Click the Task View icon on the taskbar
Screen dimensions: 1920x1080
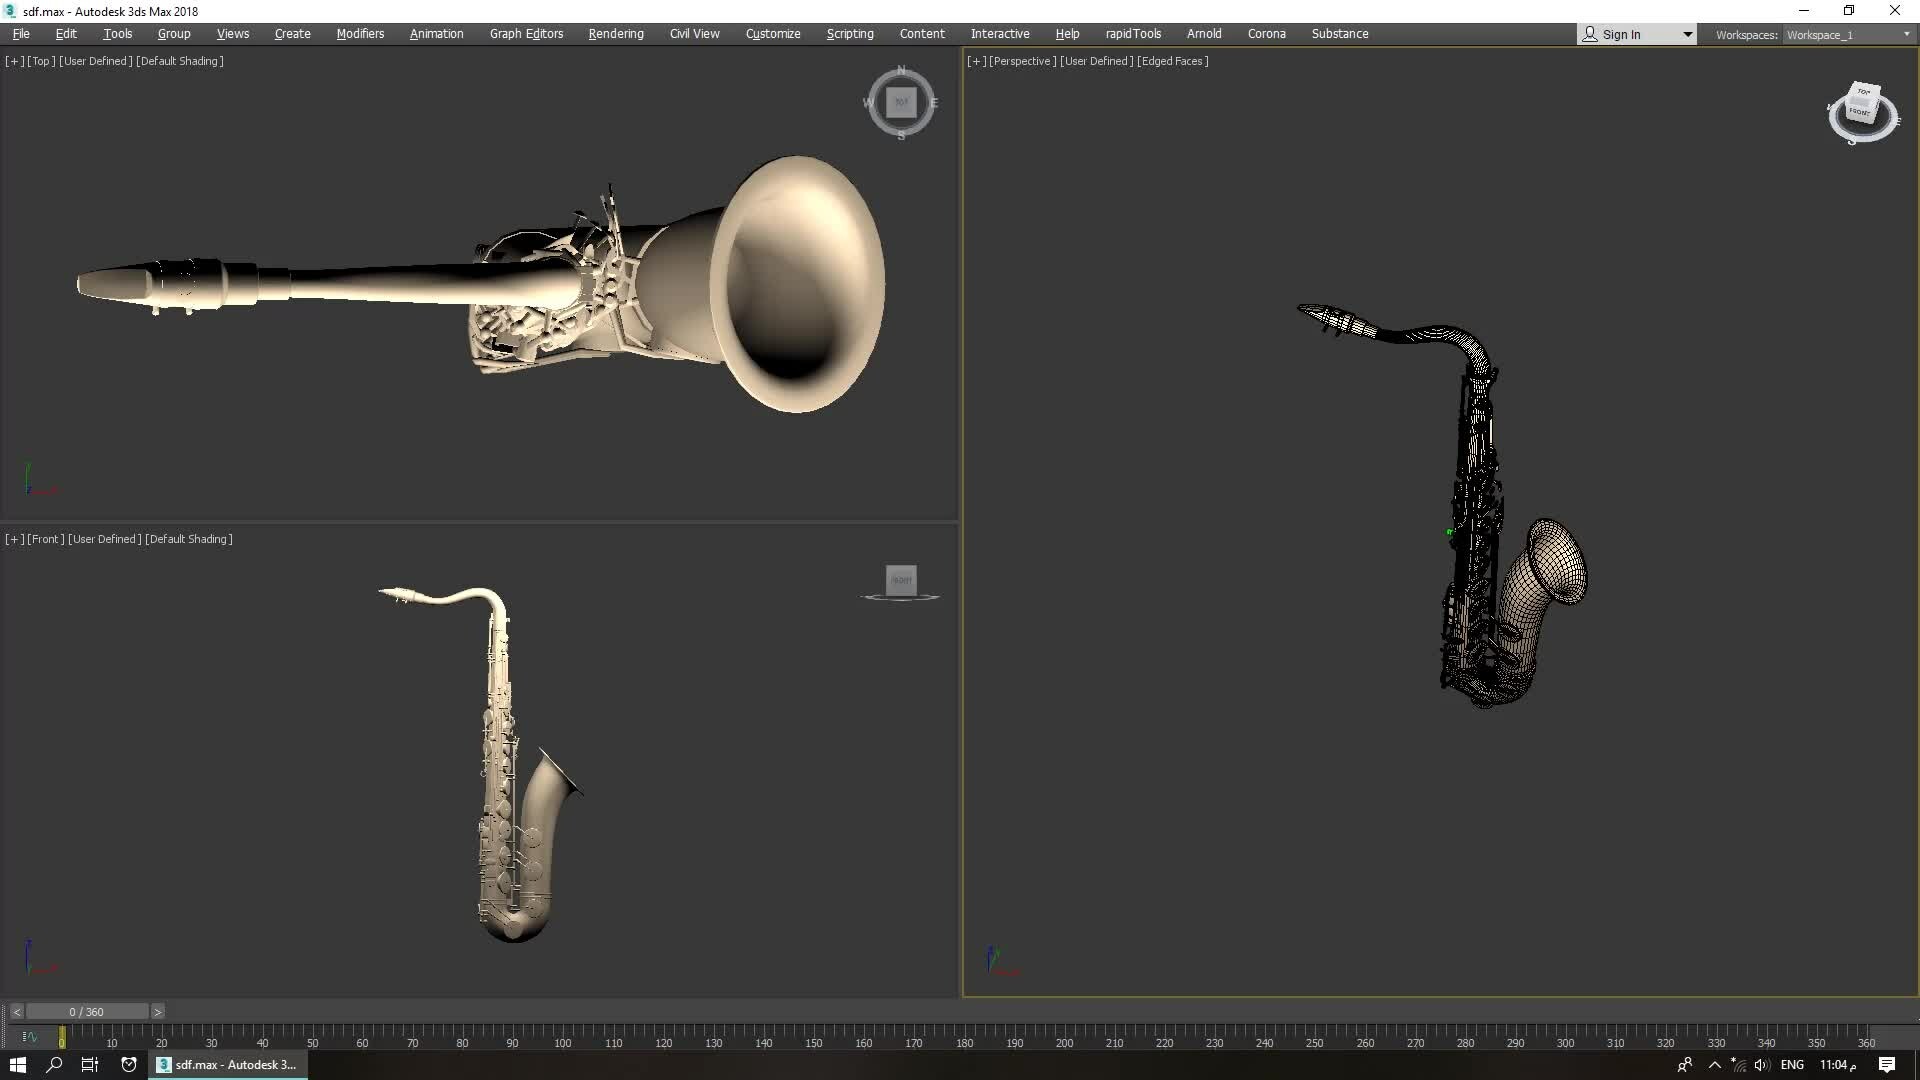click(89, 1064)
